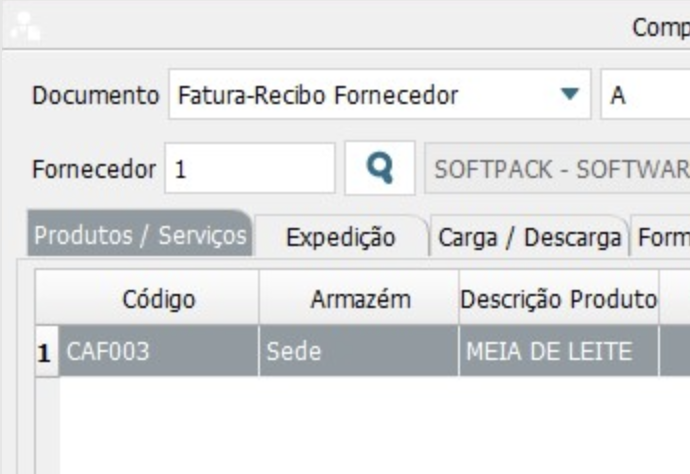Open the Expedição tab
690x474 pixels.
pos(340,238)
